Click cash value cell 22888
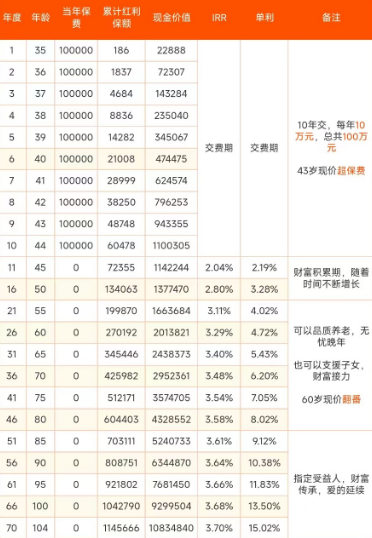The width and height of the screenshot is (372, 538). [171, 50]
